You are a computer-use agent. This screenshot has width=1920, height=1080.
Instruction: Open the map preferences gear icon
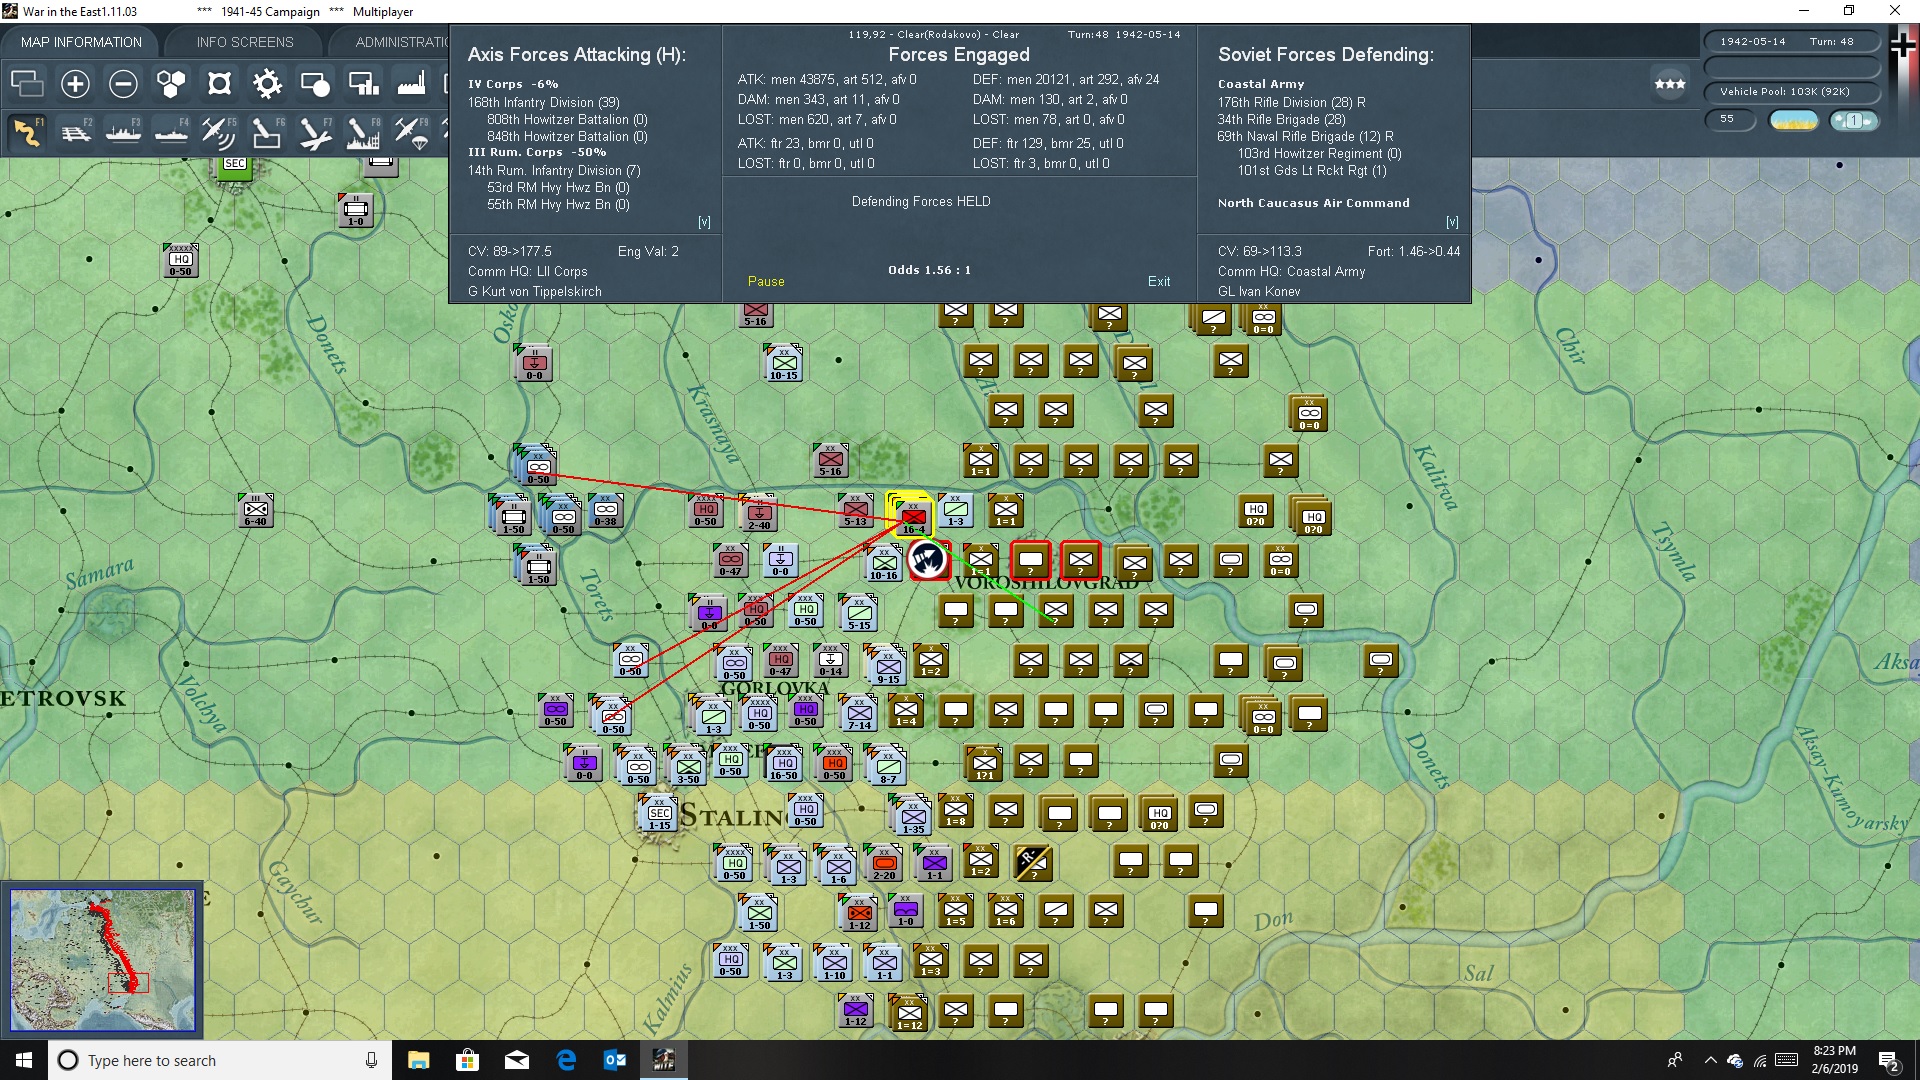tap(267, 84)
